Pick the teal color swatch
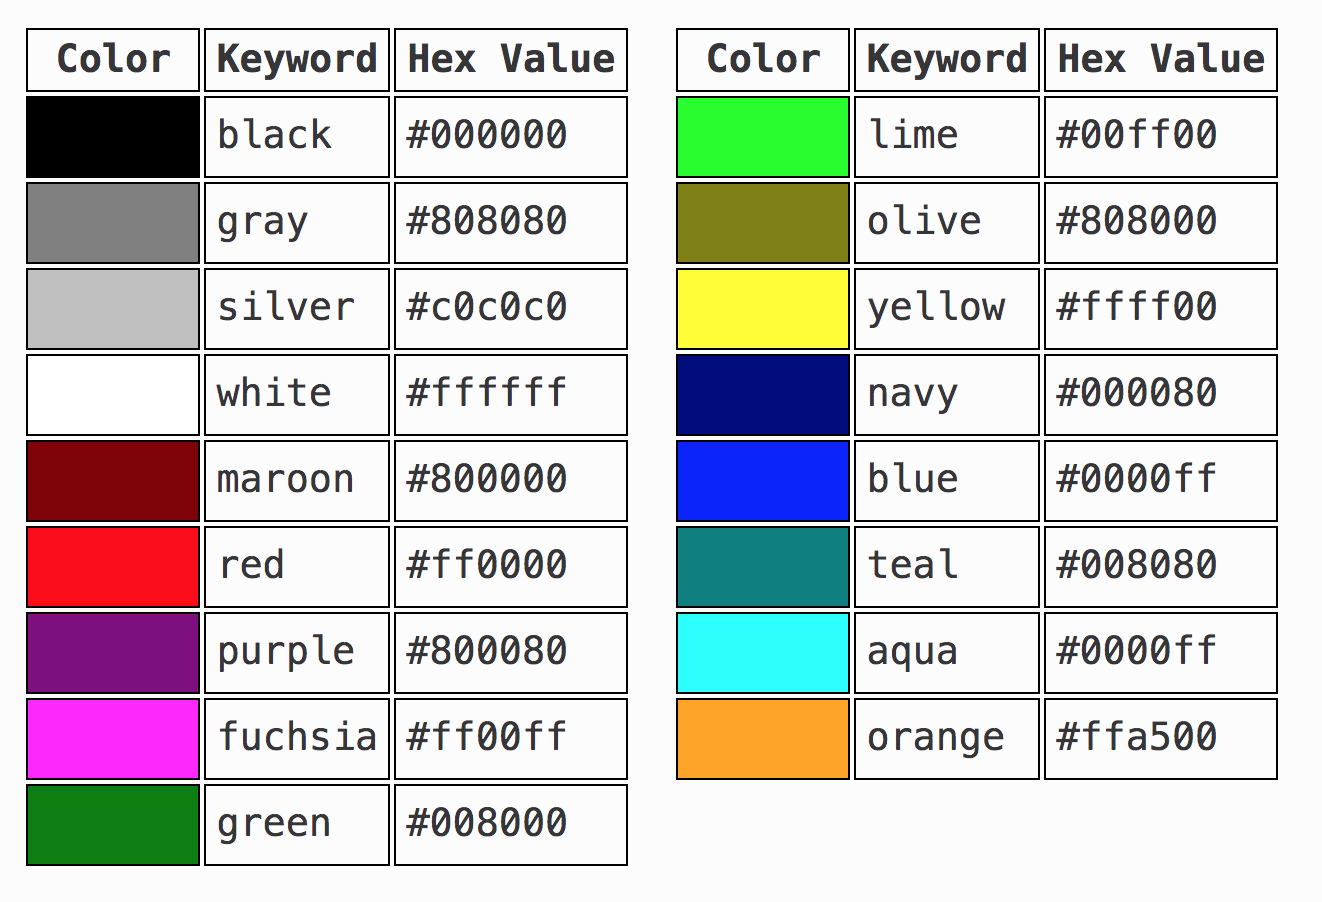 coord(763,567)
